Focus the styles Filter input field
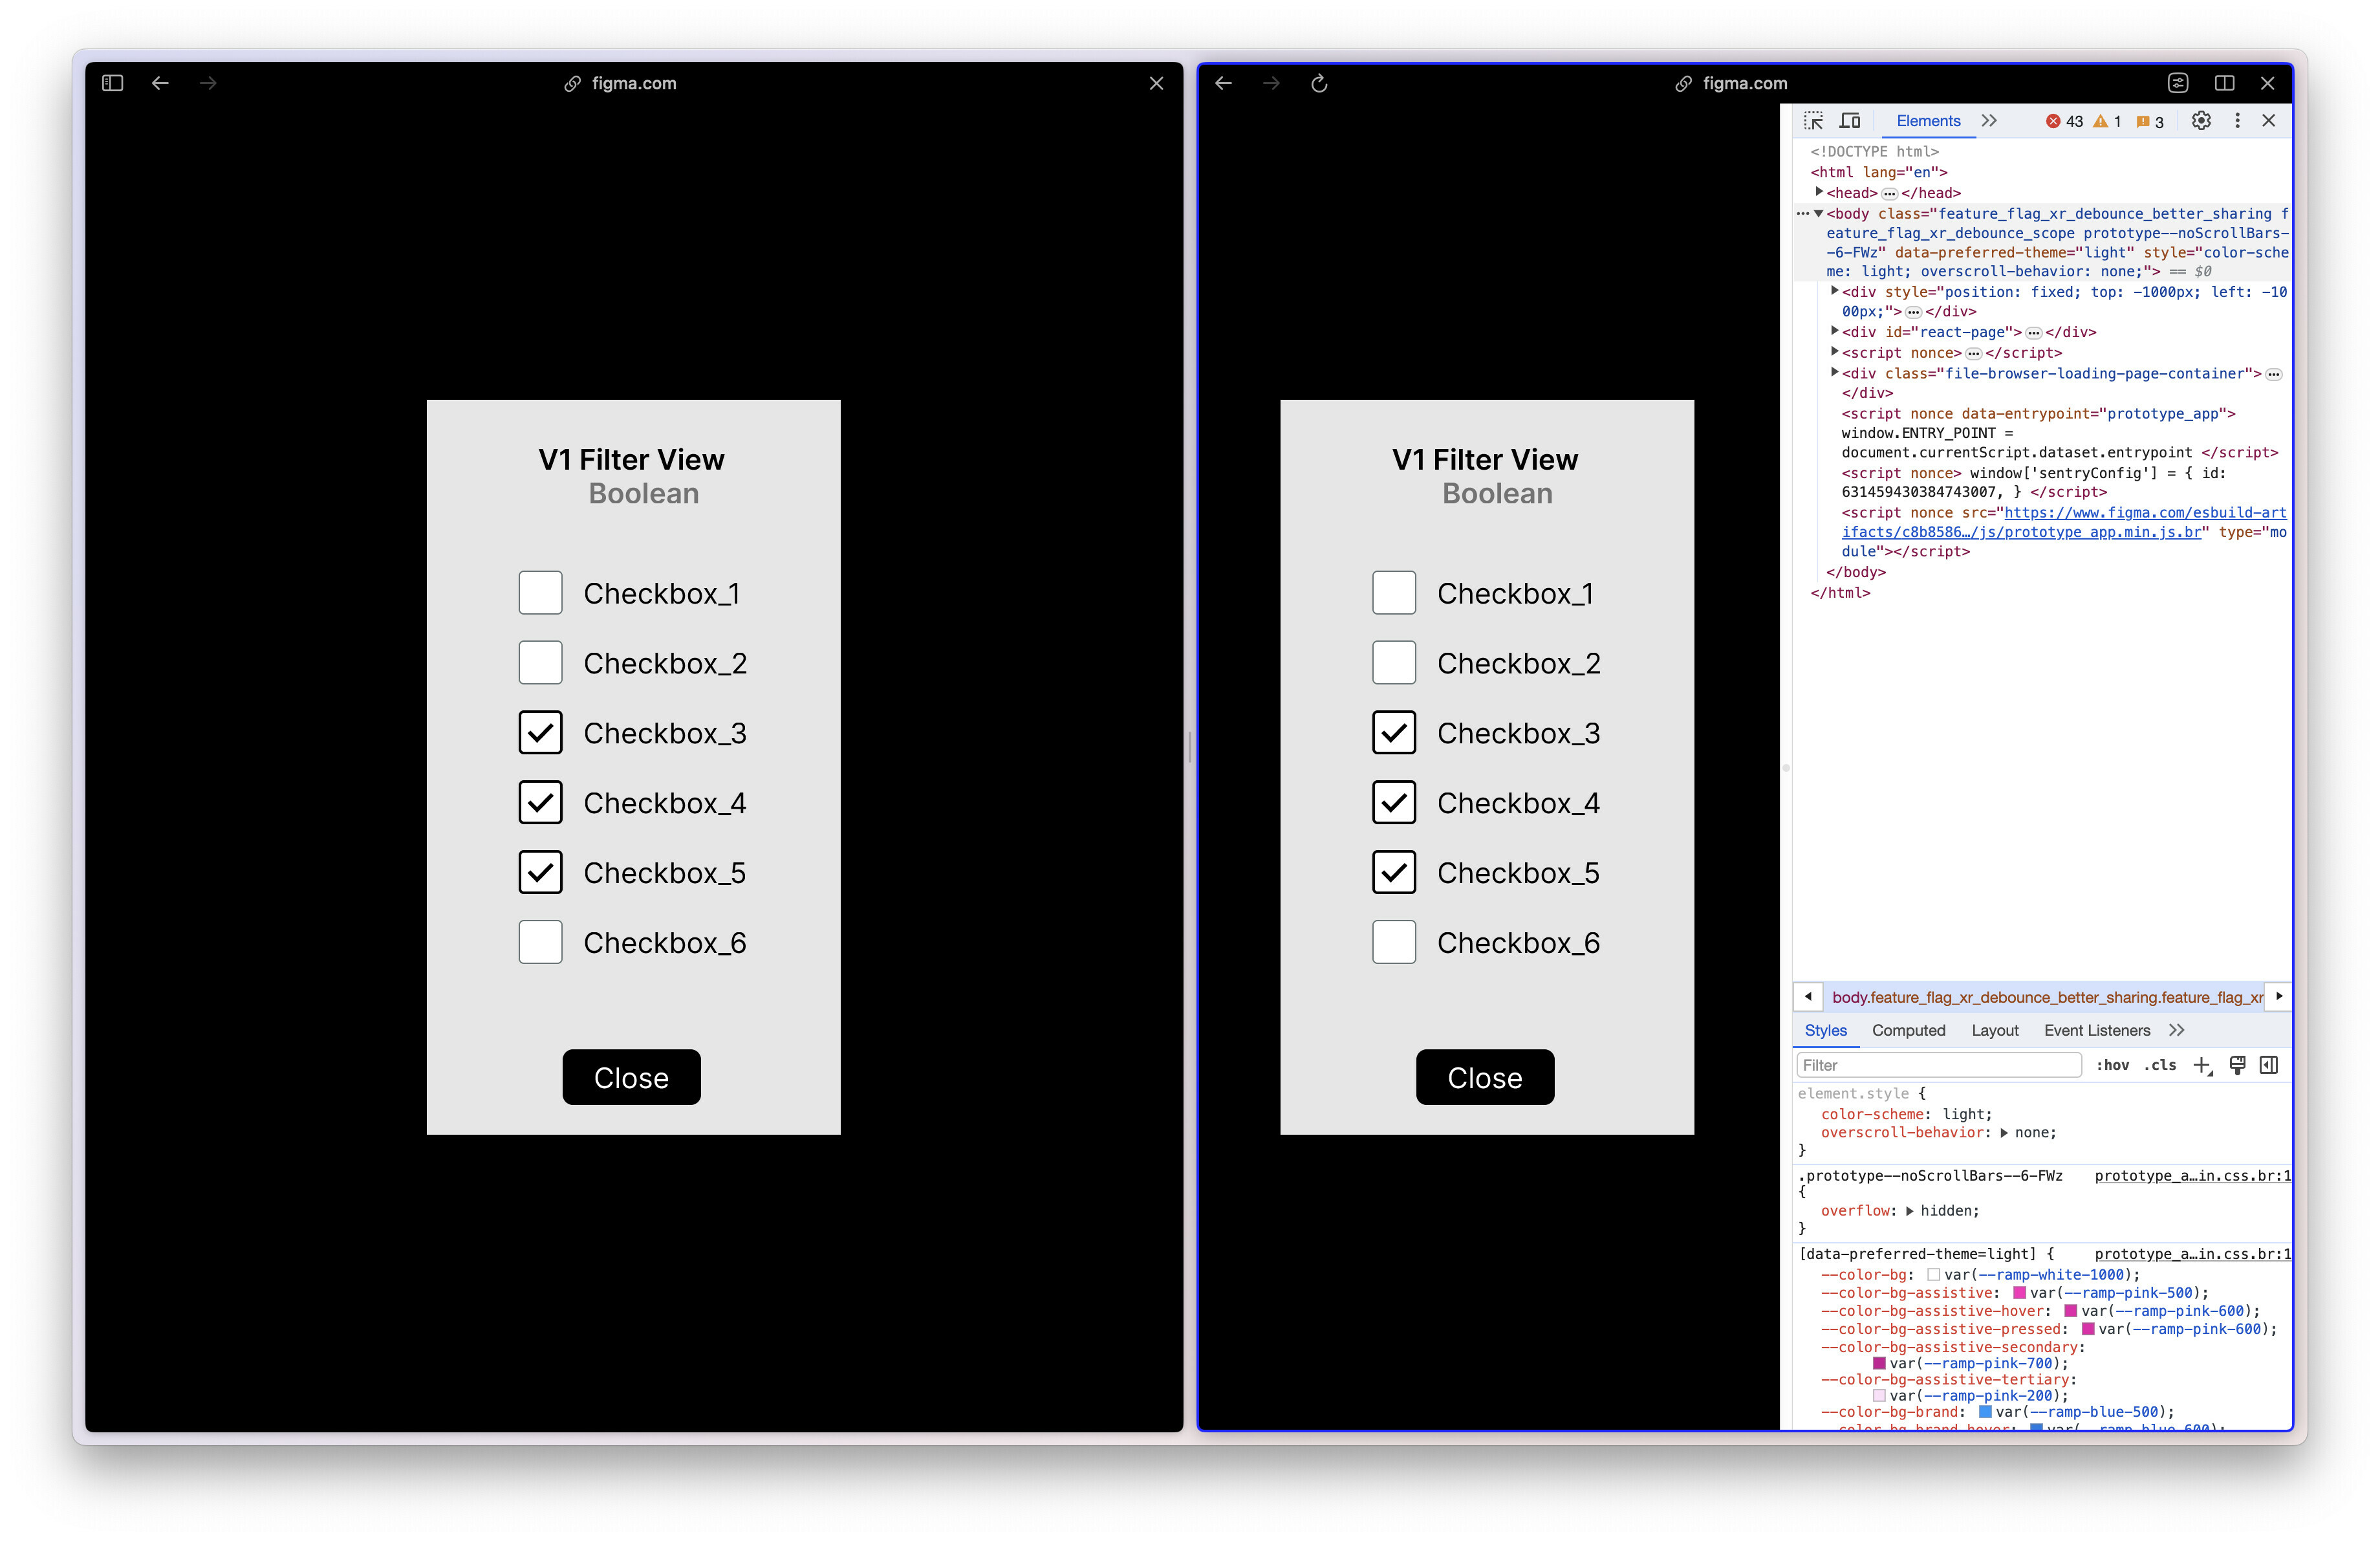Image resolution: width=2380 pixels, height=1541 pixels. (1938, 1065)
